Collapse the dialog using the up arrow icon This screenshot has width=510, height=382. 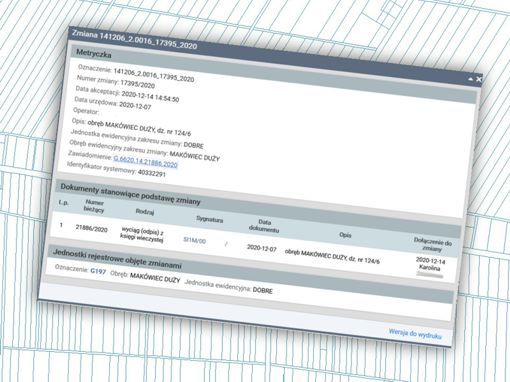click(471, 79)
